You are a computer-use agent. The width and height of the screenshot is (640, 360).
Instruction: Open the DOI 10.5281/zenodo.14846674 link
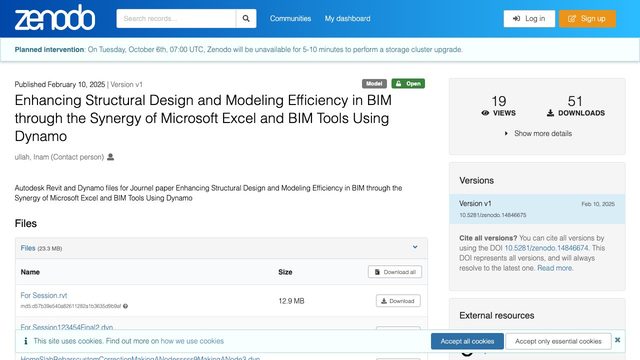546,248
